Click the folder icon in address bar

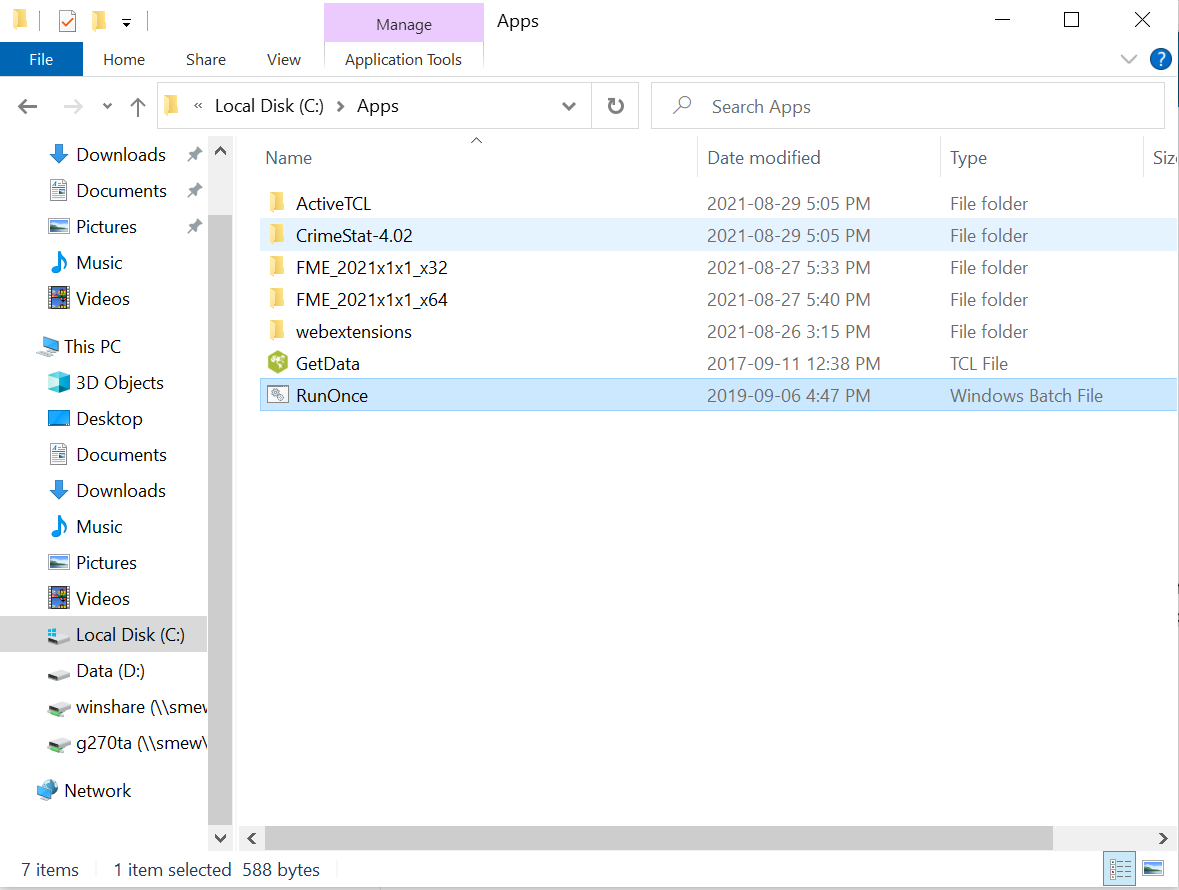[x=171, y=105]
